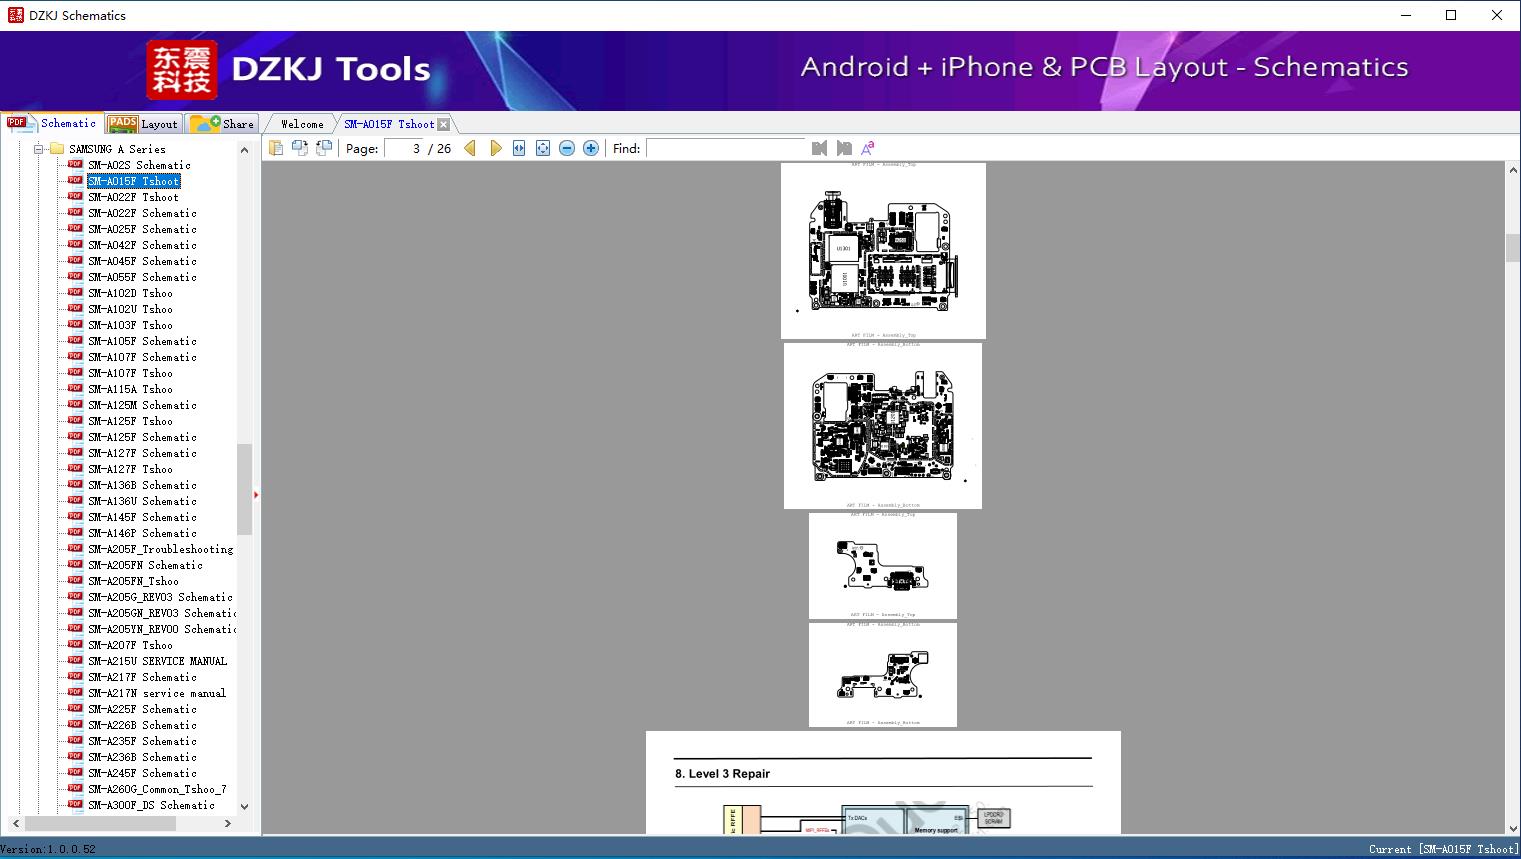
Task: Click the find previous icon
Action: pos(820,148)
